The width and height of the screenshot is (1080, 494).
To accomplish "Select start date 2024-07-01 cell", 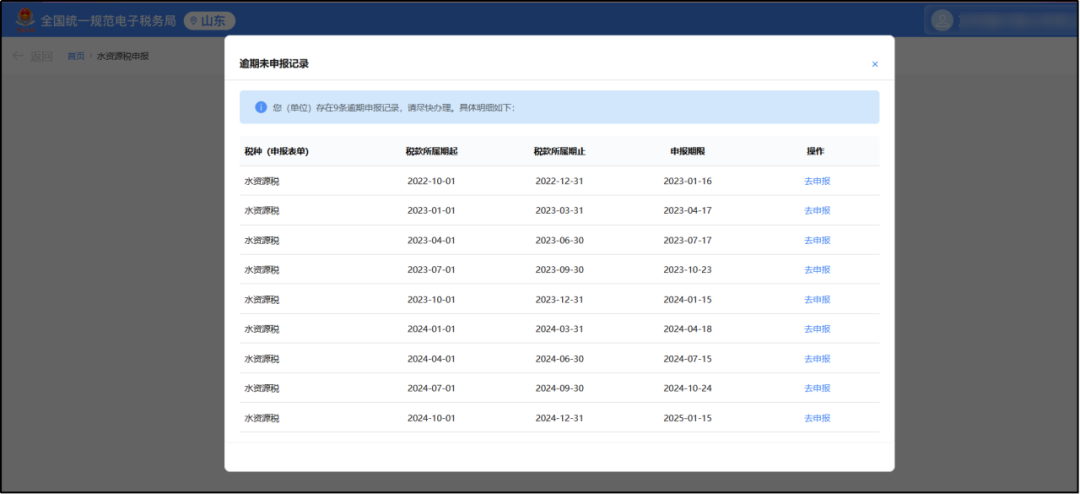I will pyautogui.click(x=431, y=389).
